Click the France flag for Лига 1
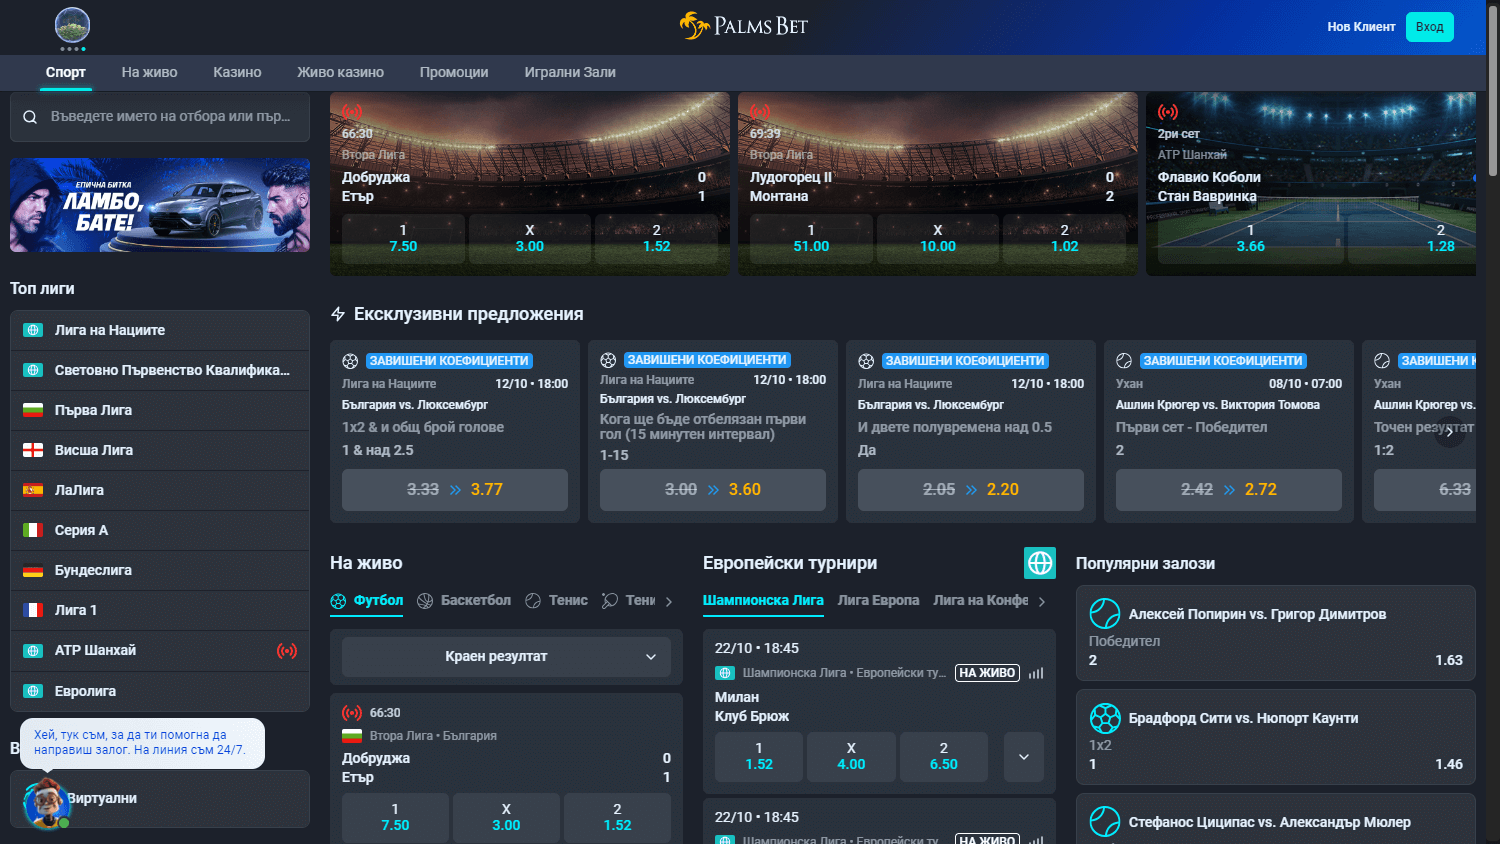Screen dimensions: 1500x844 click(33, 610)
